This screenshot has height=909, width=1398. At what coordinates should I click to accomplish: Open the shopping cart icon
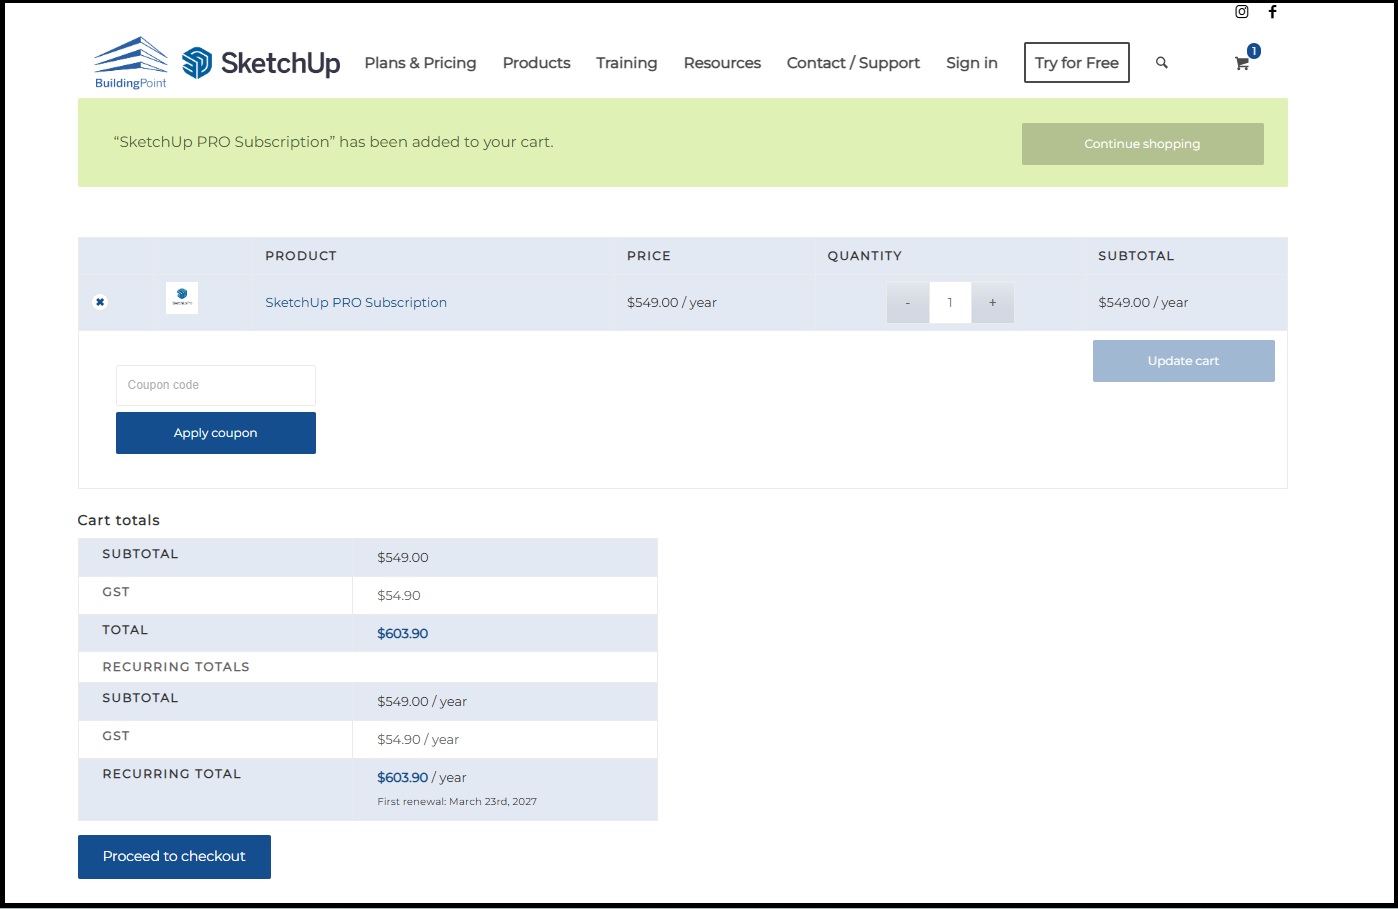(1242, 63)
